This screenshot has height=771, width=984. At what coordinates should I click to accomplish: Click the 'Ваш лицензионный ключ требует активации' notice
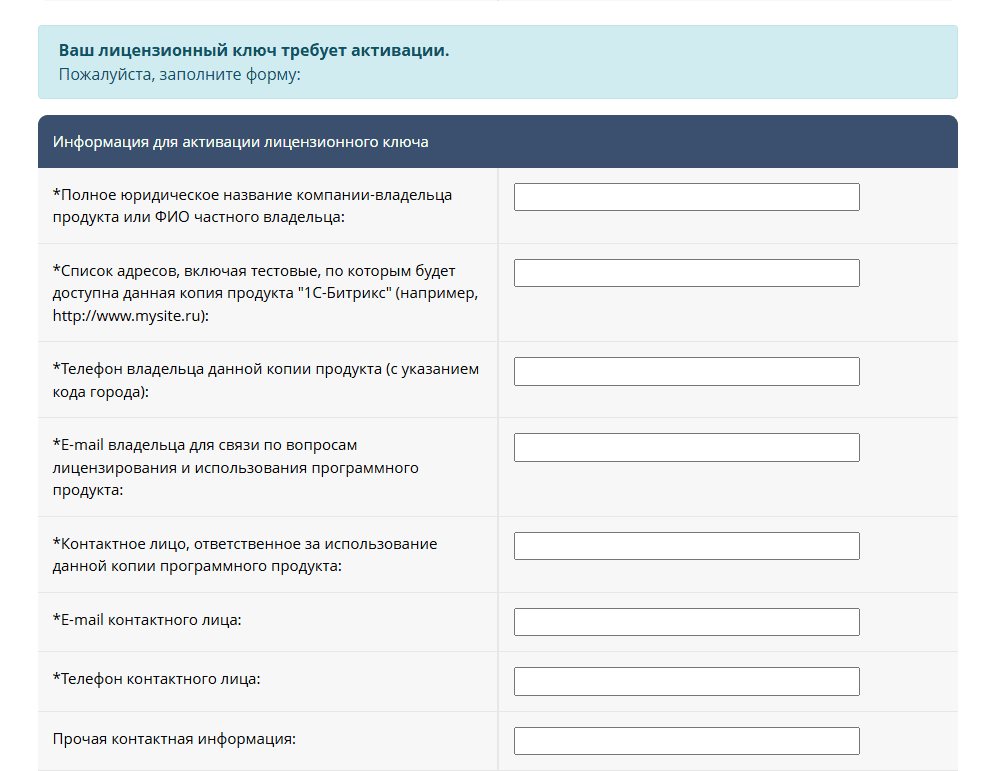254,51
